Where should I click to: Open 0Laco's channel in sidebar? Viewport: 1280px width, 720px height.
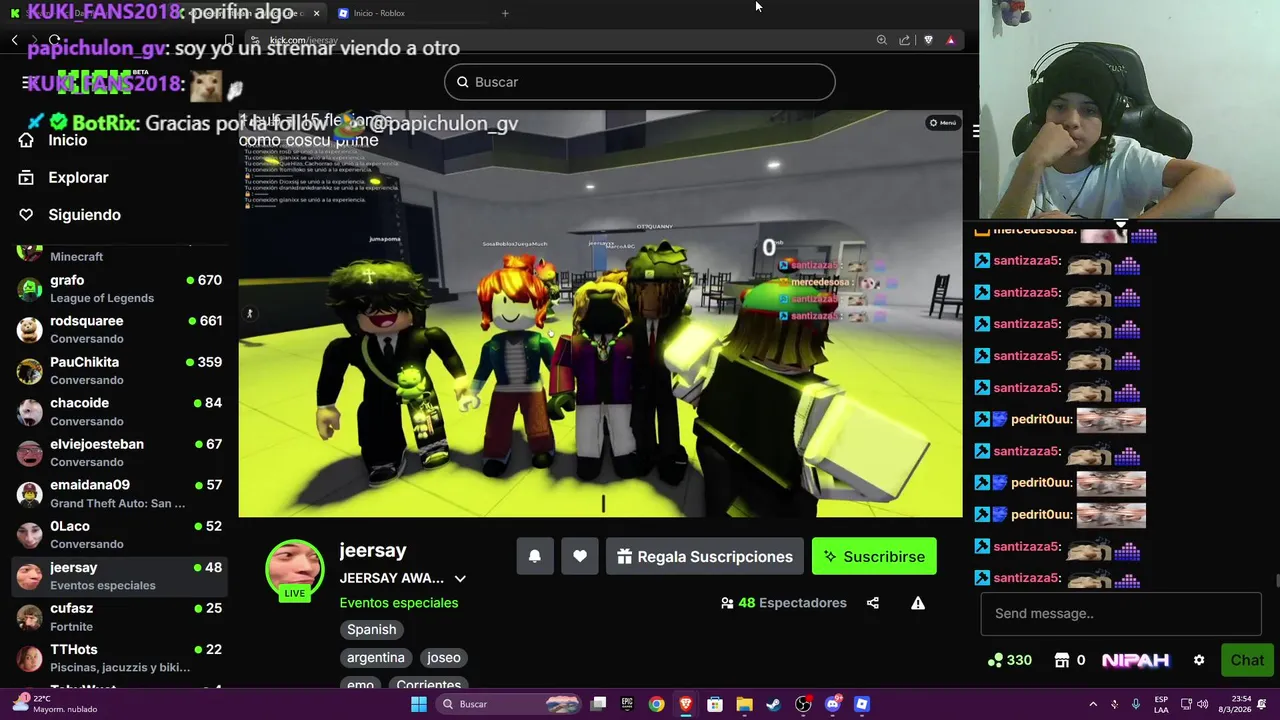click(119, 535)
